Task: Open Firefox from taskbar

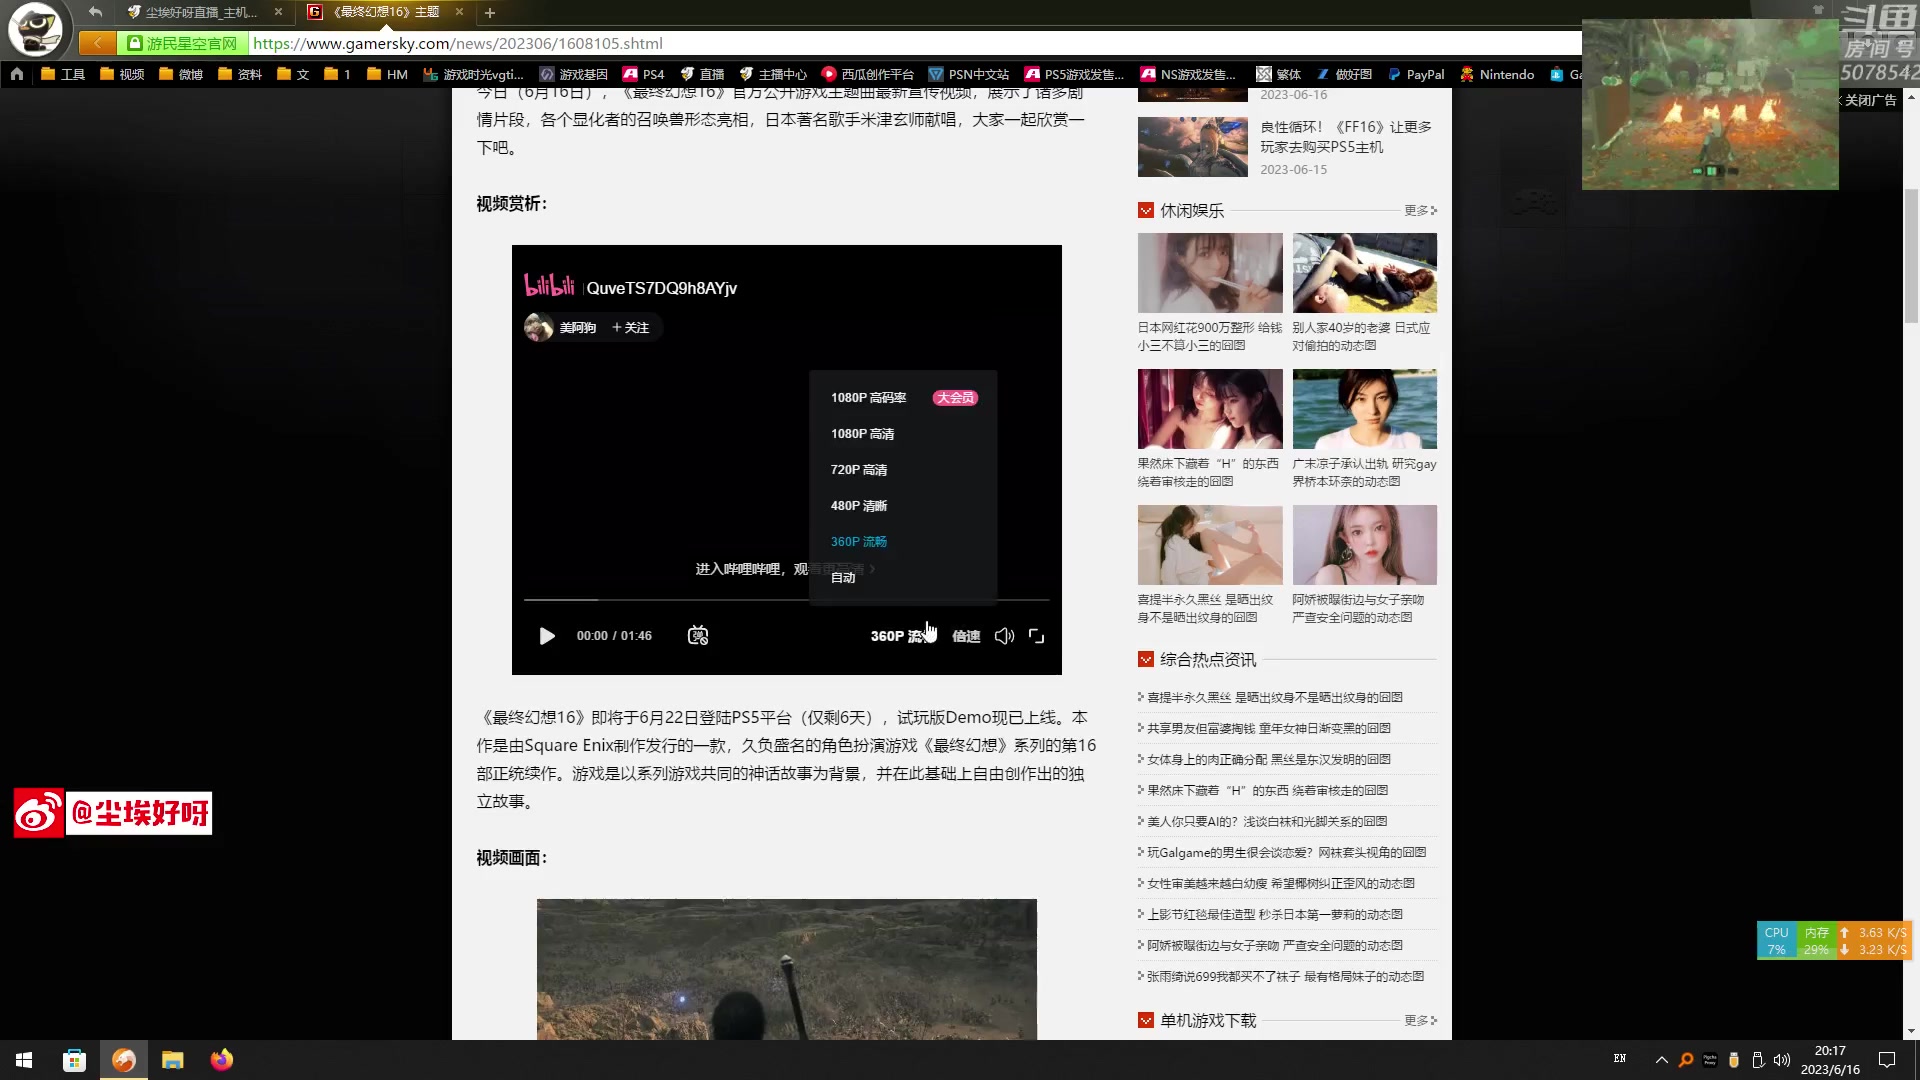Action: tap(222, 1060)
